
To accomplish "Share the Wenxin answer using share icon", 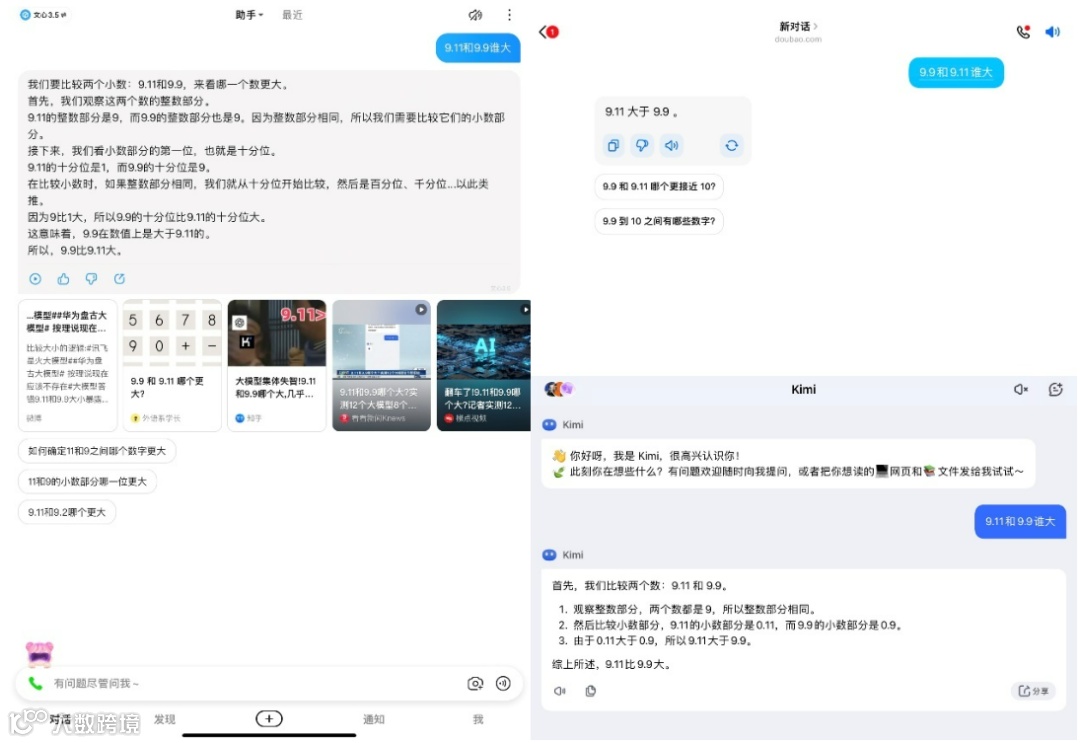I will [x=119, y=278].
